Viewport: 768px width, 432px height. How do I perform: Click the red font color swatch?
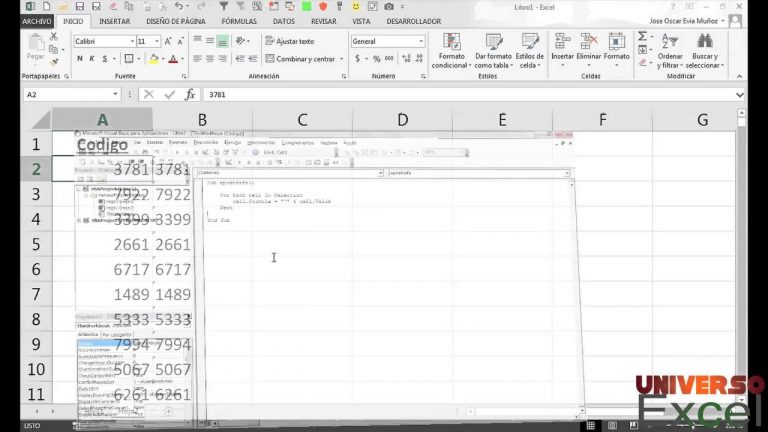point(172,59)
